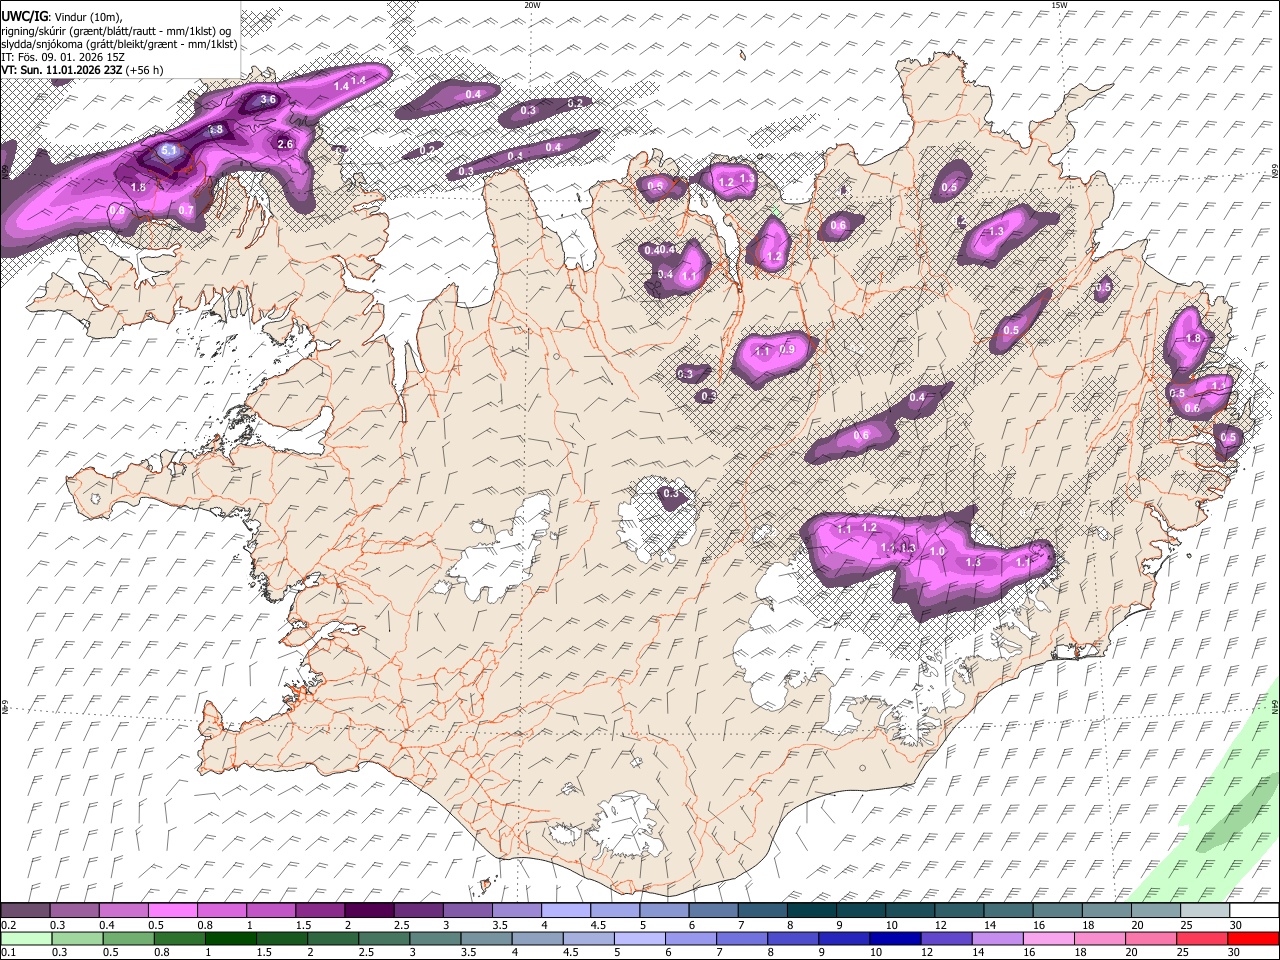Pick lower-scale pale green swatch between 0.1 and 0.3
Image resolution: width=1280 pixels, height=960 pixels.
click(x=25, y=938)
